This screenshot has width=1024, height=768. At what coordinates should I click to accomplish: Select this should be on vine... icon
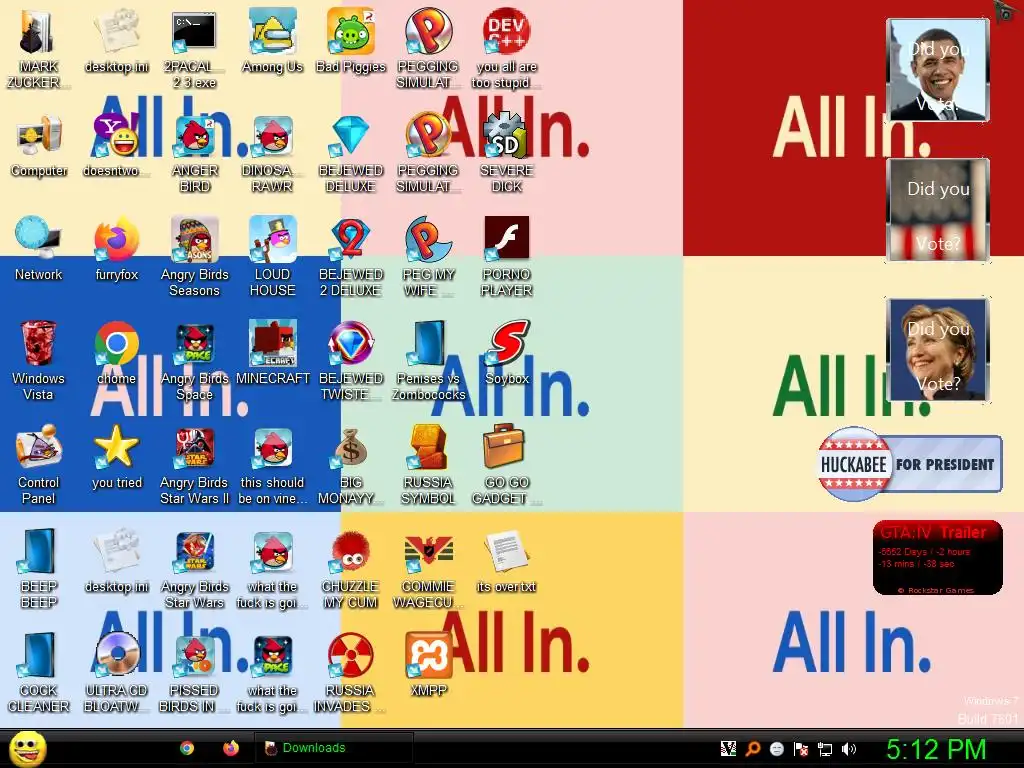click(x=272, y=464)
